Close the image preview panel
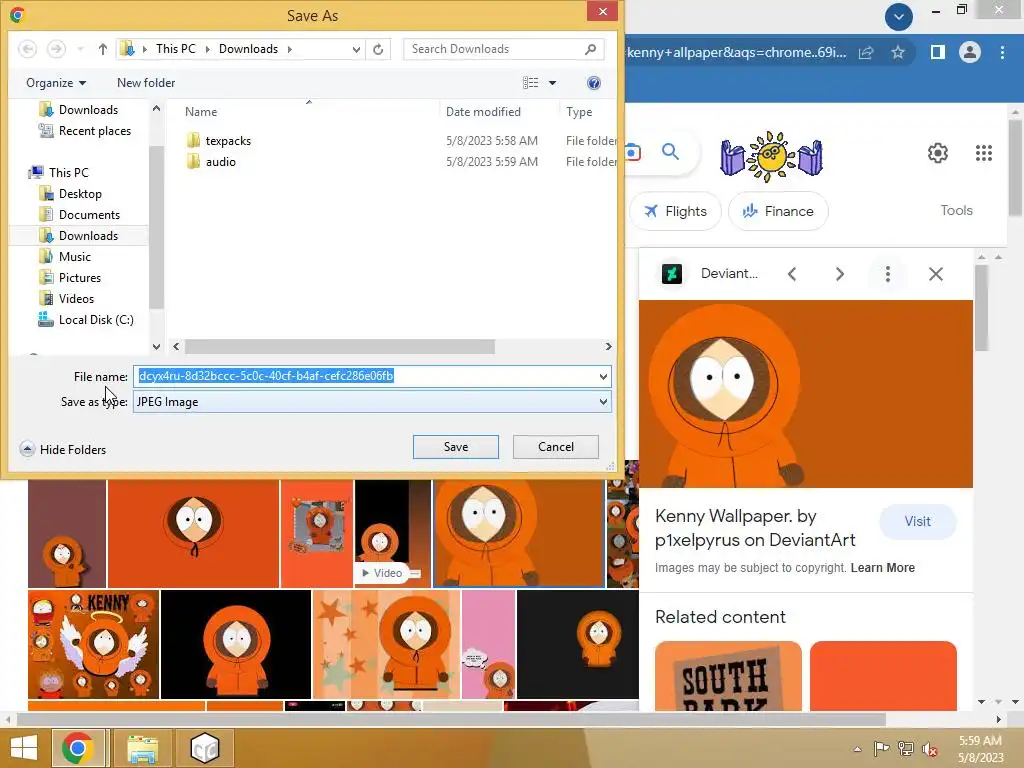The image size is (1024, 768). (x=936, y=274)
